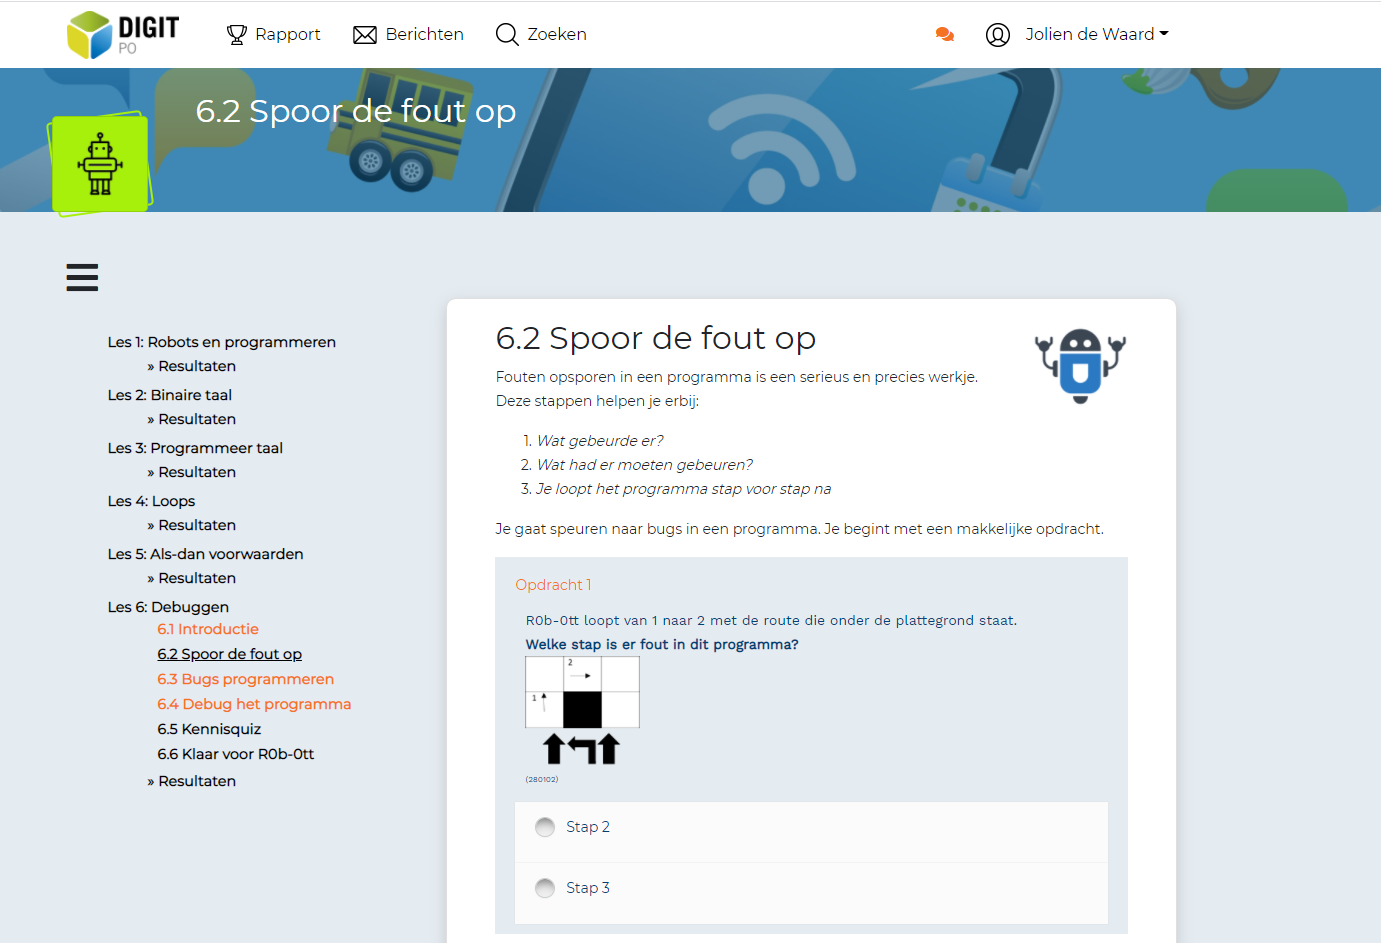The image size is (1381, 943).
Task: Expand Les 1: Robots en programmeren
Action: pyautogui.click(x=221, y=342)
